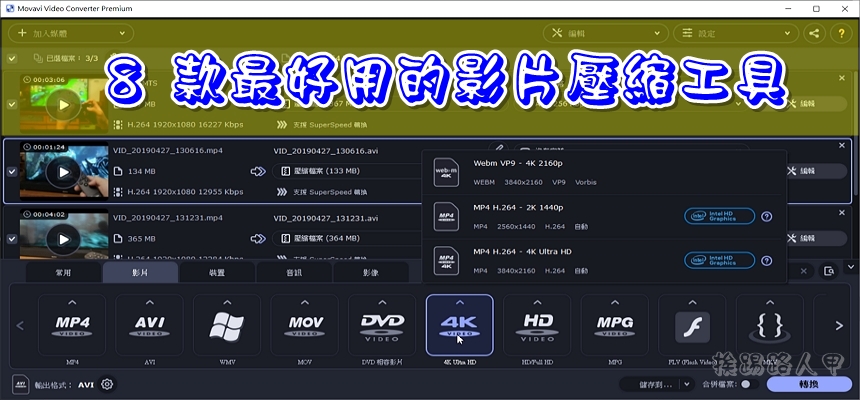
Task: Click the share icon in the top toolbar
Action: pos(814,33)
